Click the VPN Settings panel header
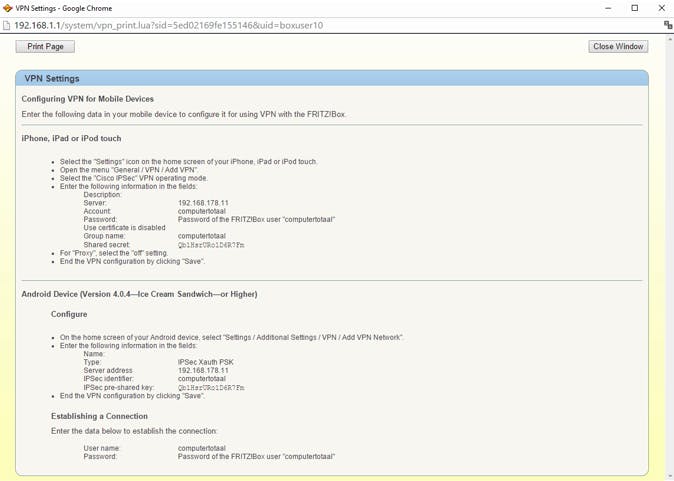The image size is (674, 481). 332,79
